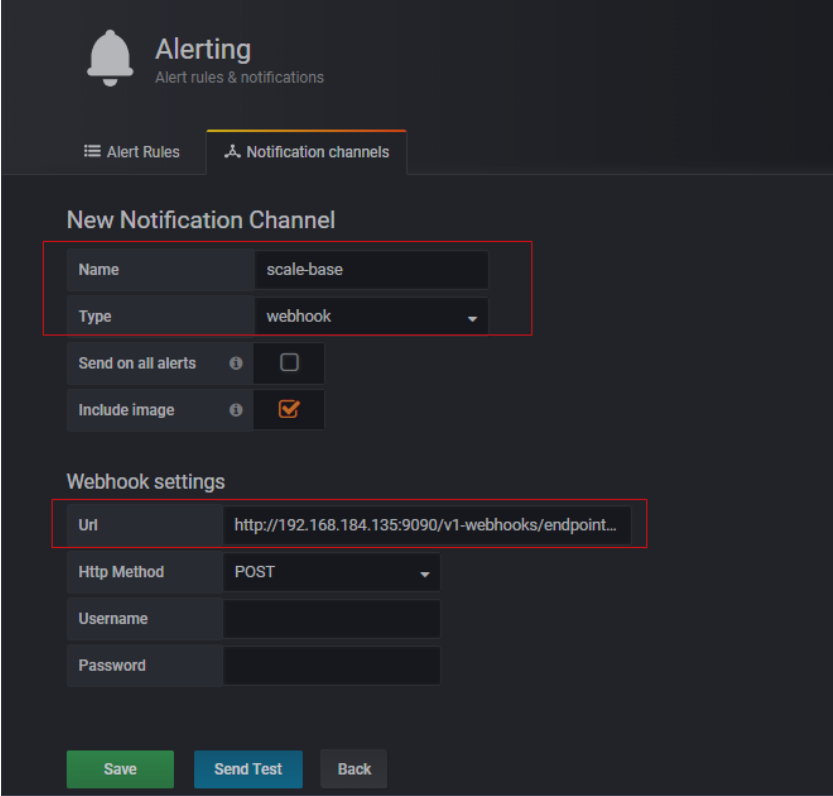Click the Username input field

click(x=331, y=619)
